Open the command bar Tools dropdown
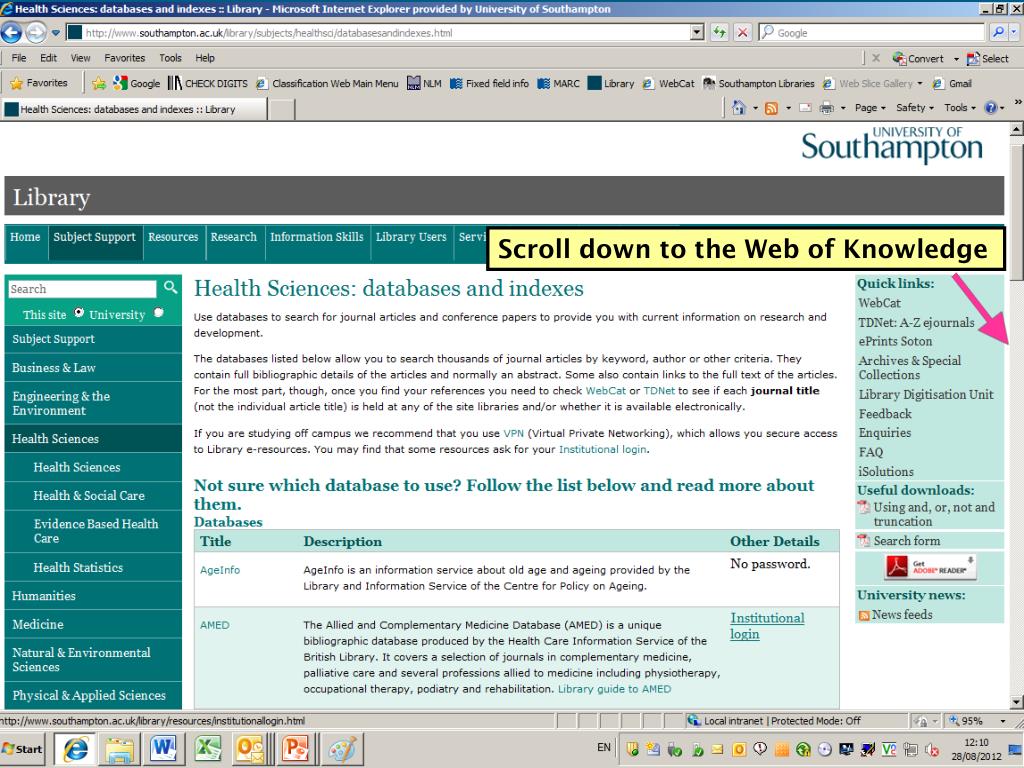 click(x=959, y=108)
